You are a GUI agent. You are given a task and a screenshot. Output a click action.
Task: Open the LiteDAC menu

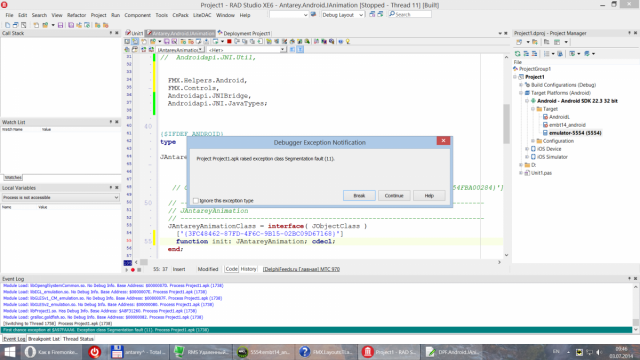point(202,15)
